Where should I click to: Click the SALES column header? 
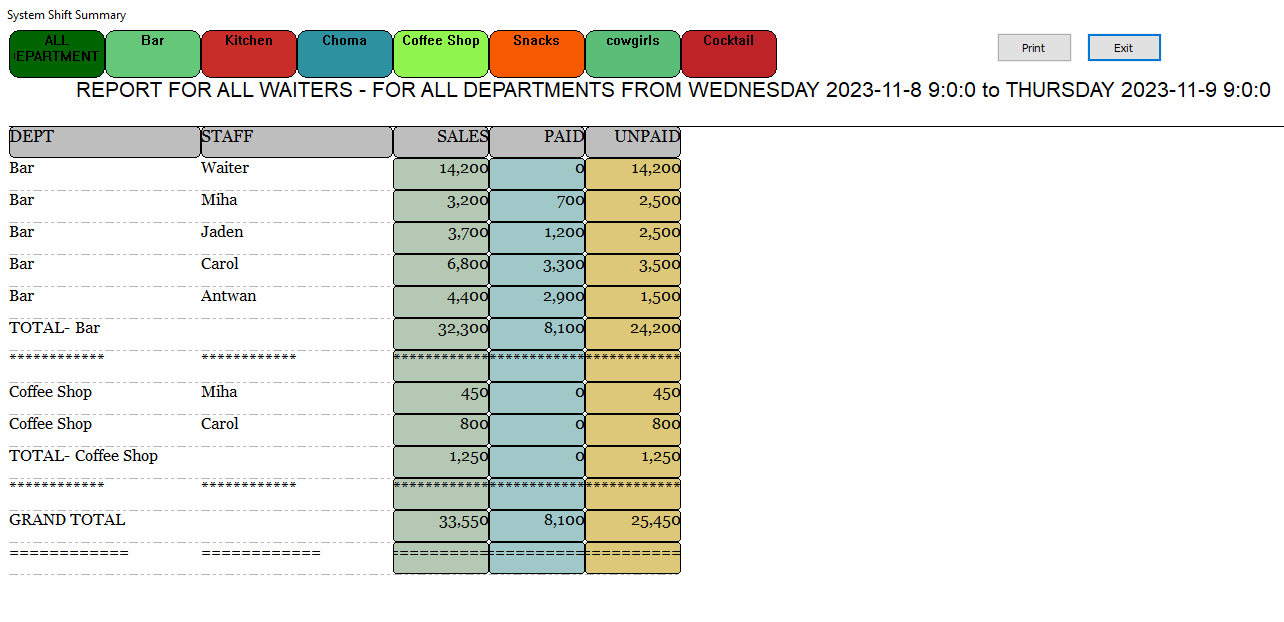[441, 142]
